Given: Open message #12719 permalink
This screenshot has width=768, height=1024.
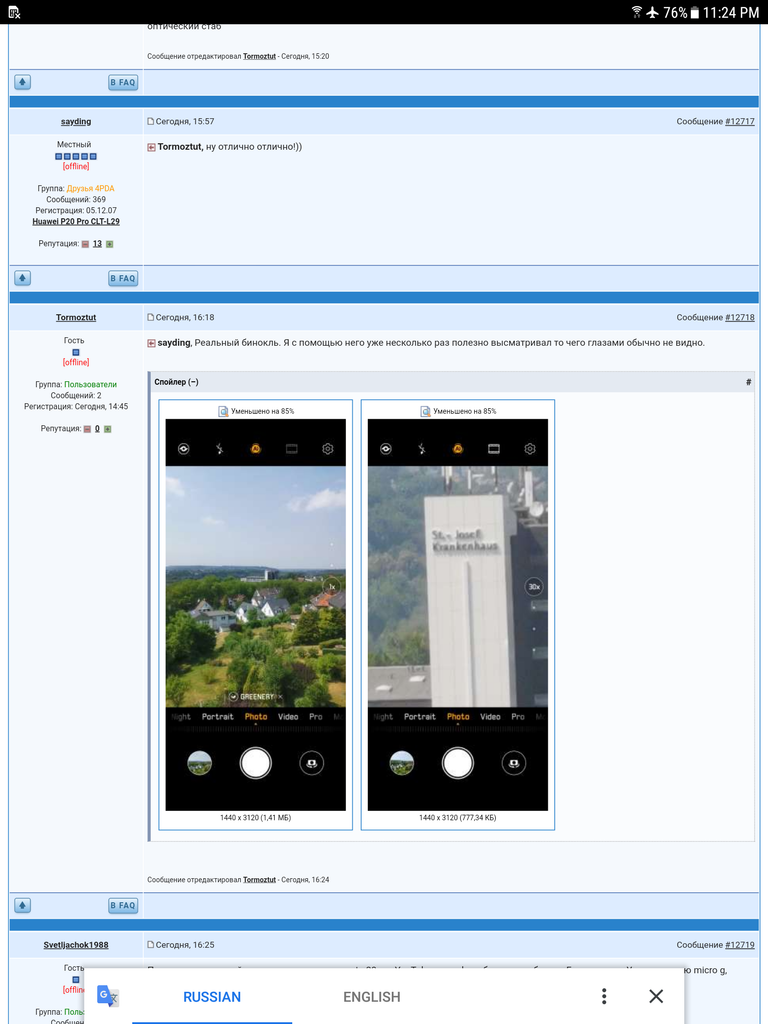Looking at the screenshot, I should pyautogui.click(x=740, y=944).
